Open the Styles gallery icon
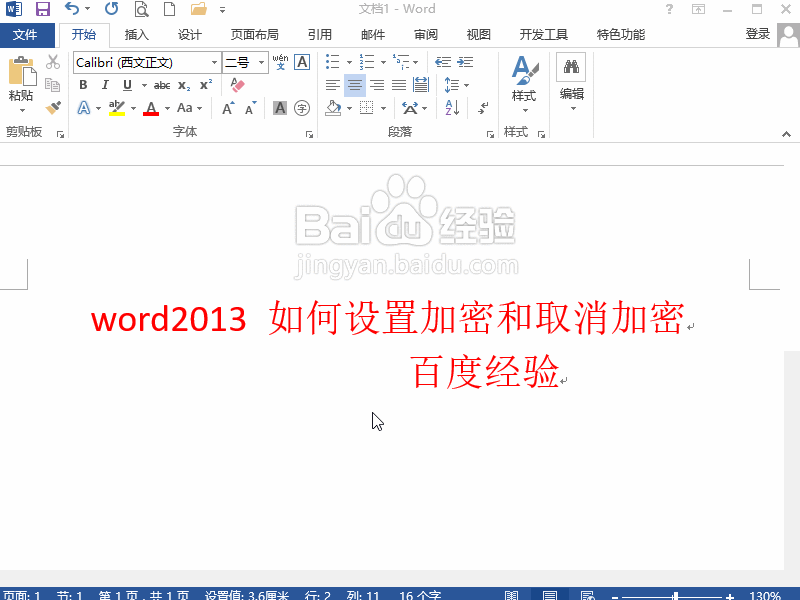 (524, 71)
